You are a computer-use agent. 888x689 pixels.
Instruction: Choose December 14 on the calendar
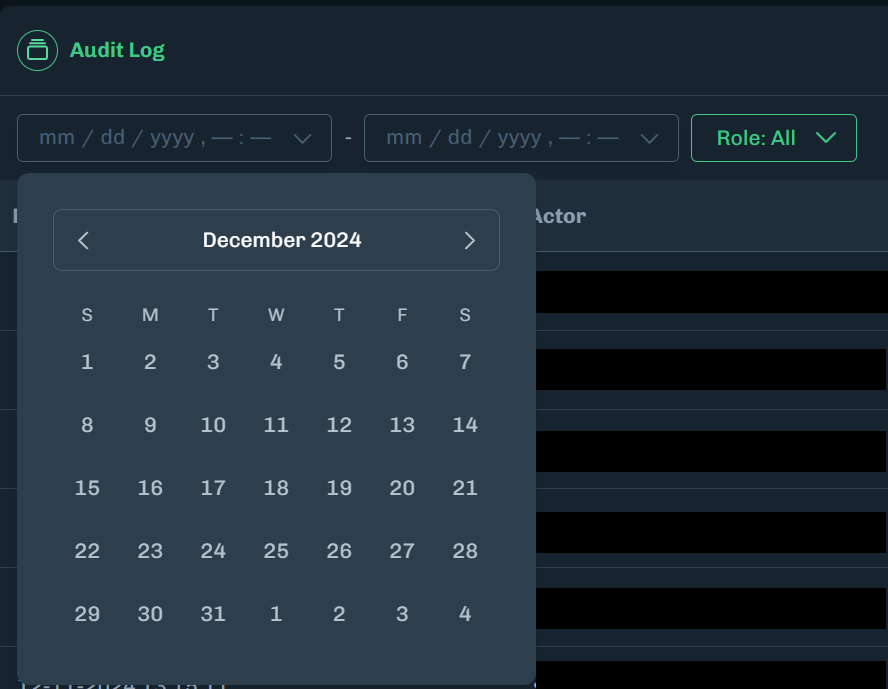(465, 425)
